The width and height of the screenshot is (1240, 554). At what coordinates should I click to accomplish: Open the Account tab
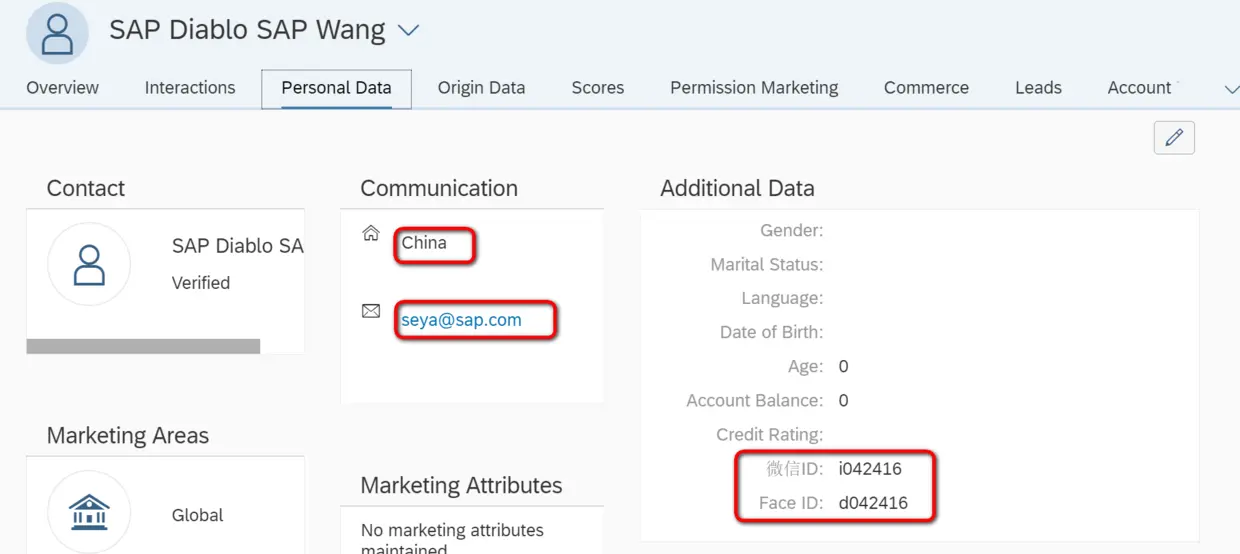tap(1139, 88)
